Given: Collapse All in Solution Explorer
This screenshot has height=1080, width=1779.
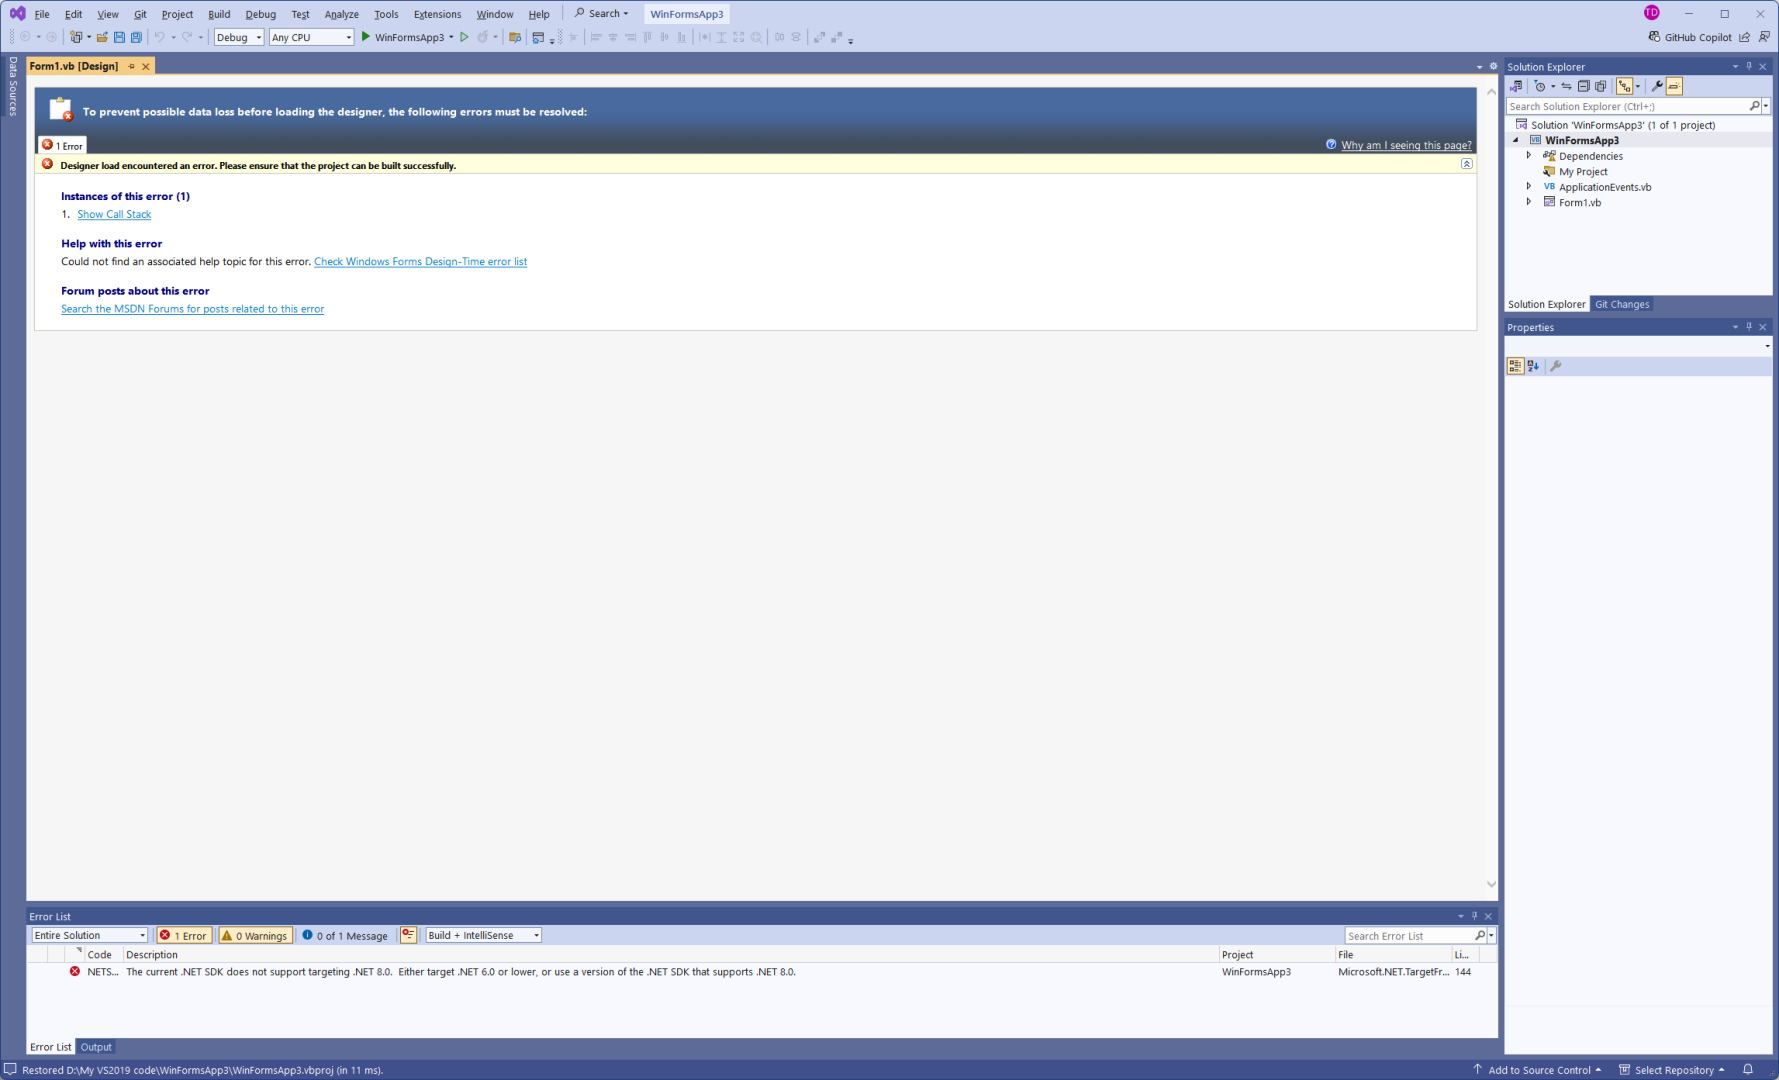Looking at the screenshot, I should [1583, 86].
